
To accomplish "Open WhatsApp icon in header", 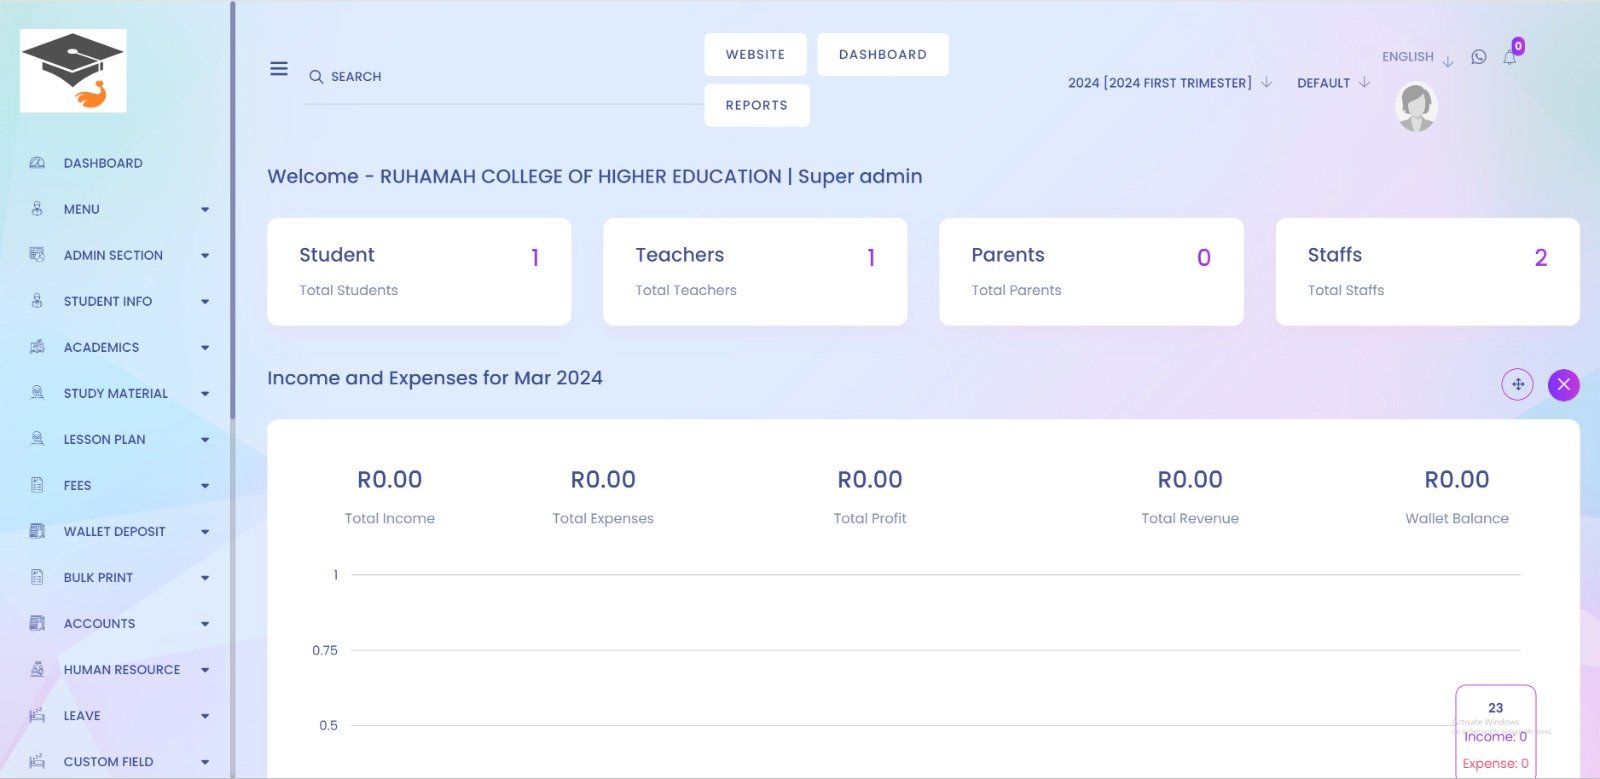I will [x=1479, y=57].
